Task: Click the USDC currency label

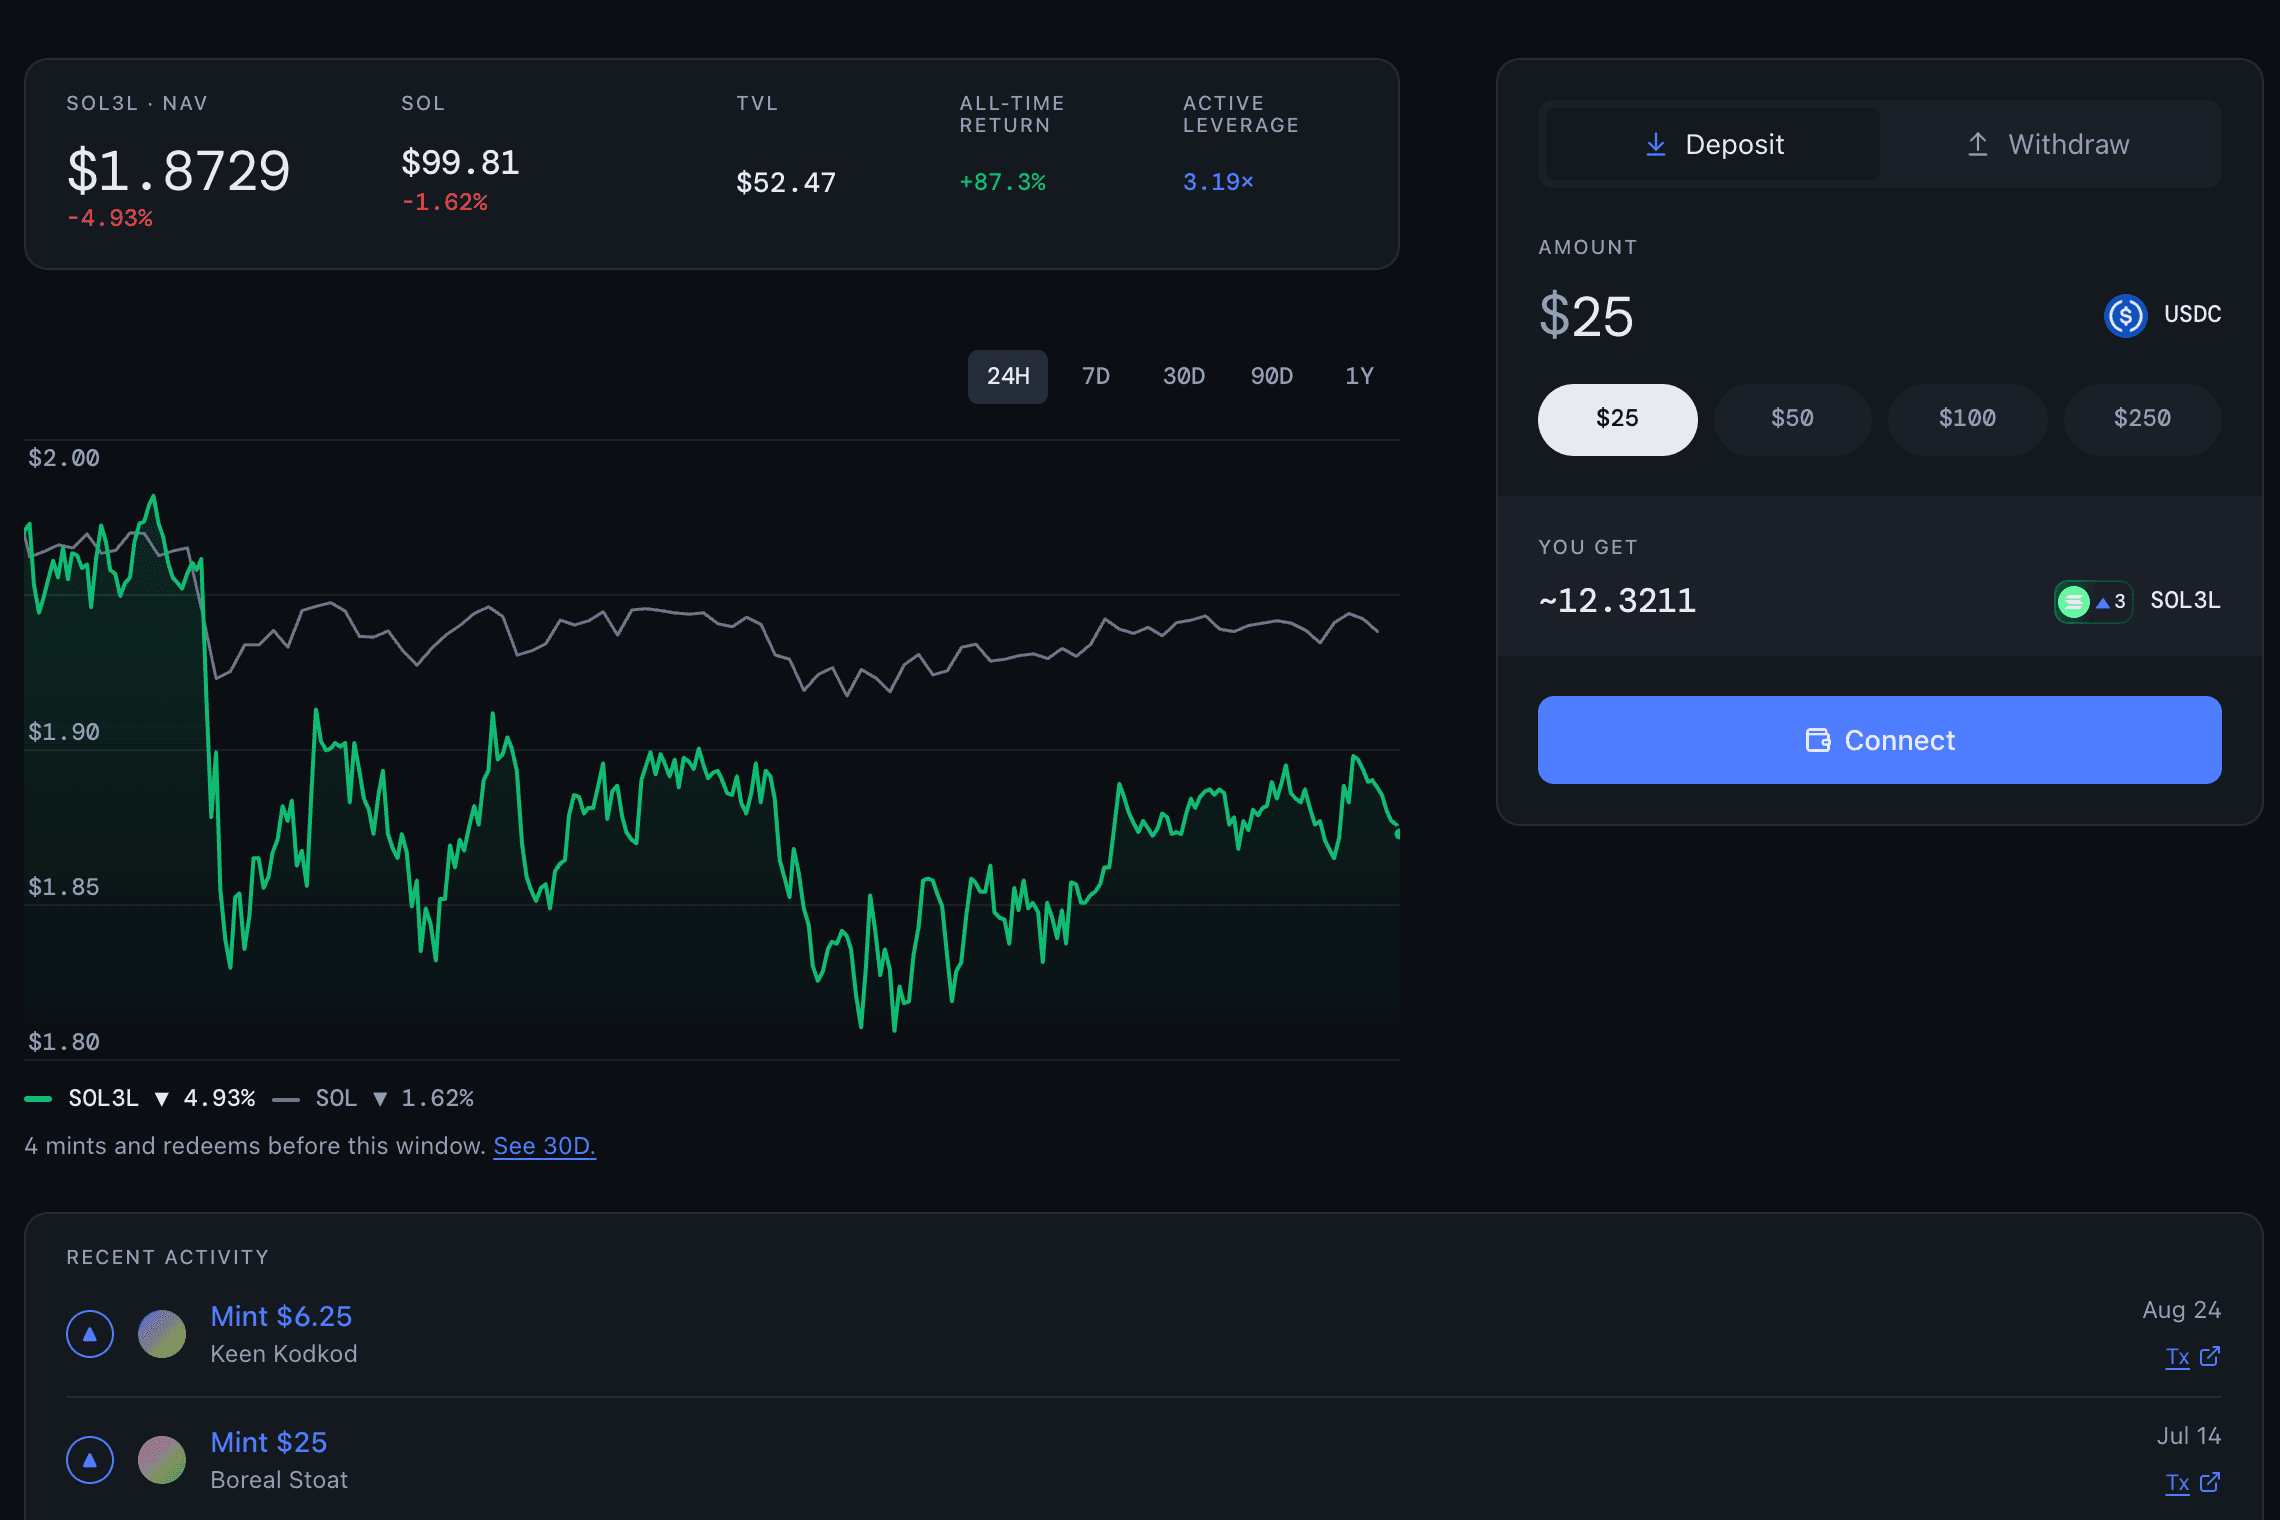Action: (x=2192, y=314)
